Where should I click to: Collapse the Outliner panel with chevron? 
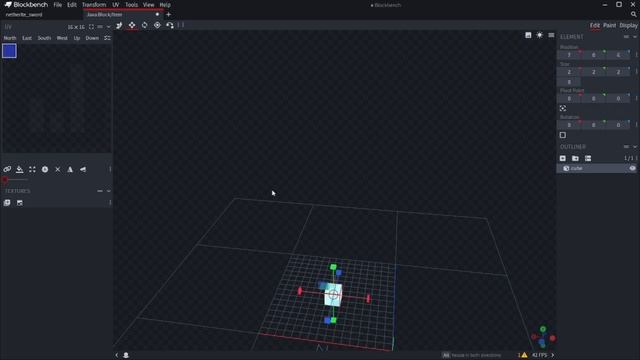pyautogui.click(x=635, y=147)
